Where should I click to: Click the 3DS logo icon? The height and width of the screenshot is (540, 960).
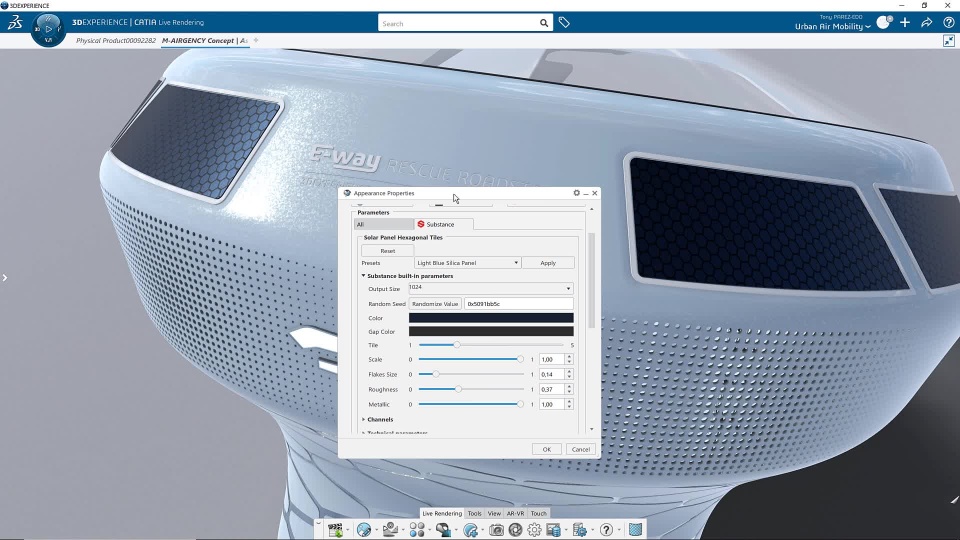[x=15, y=23]
